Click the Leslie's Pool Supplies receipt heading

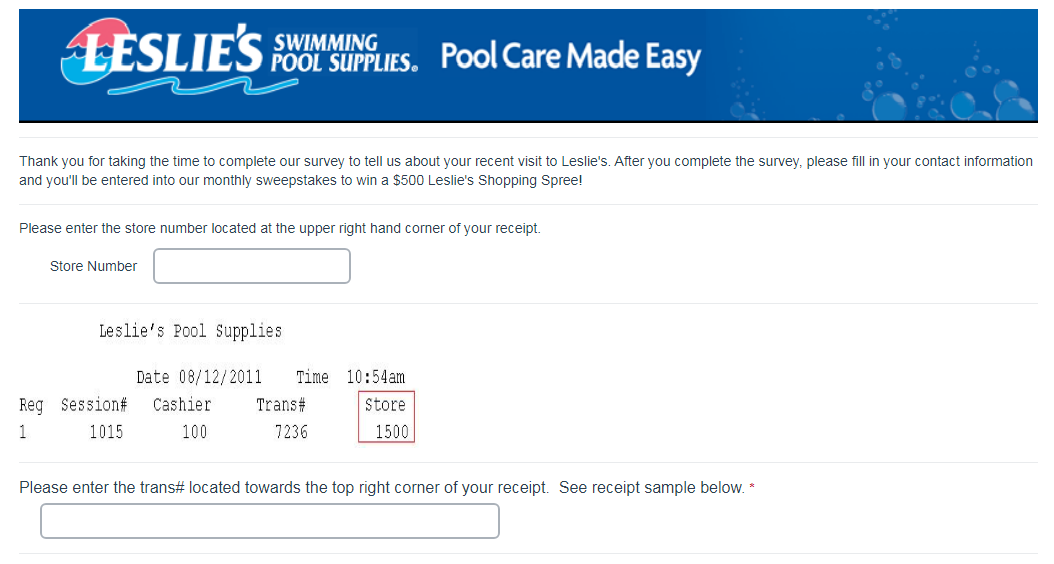[190, 331]
